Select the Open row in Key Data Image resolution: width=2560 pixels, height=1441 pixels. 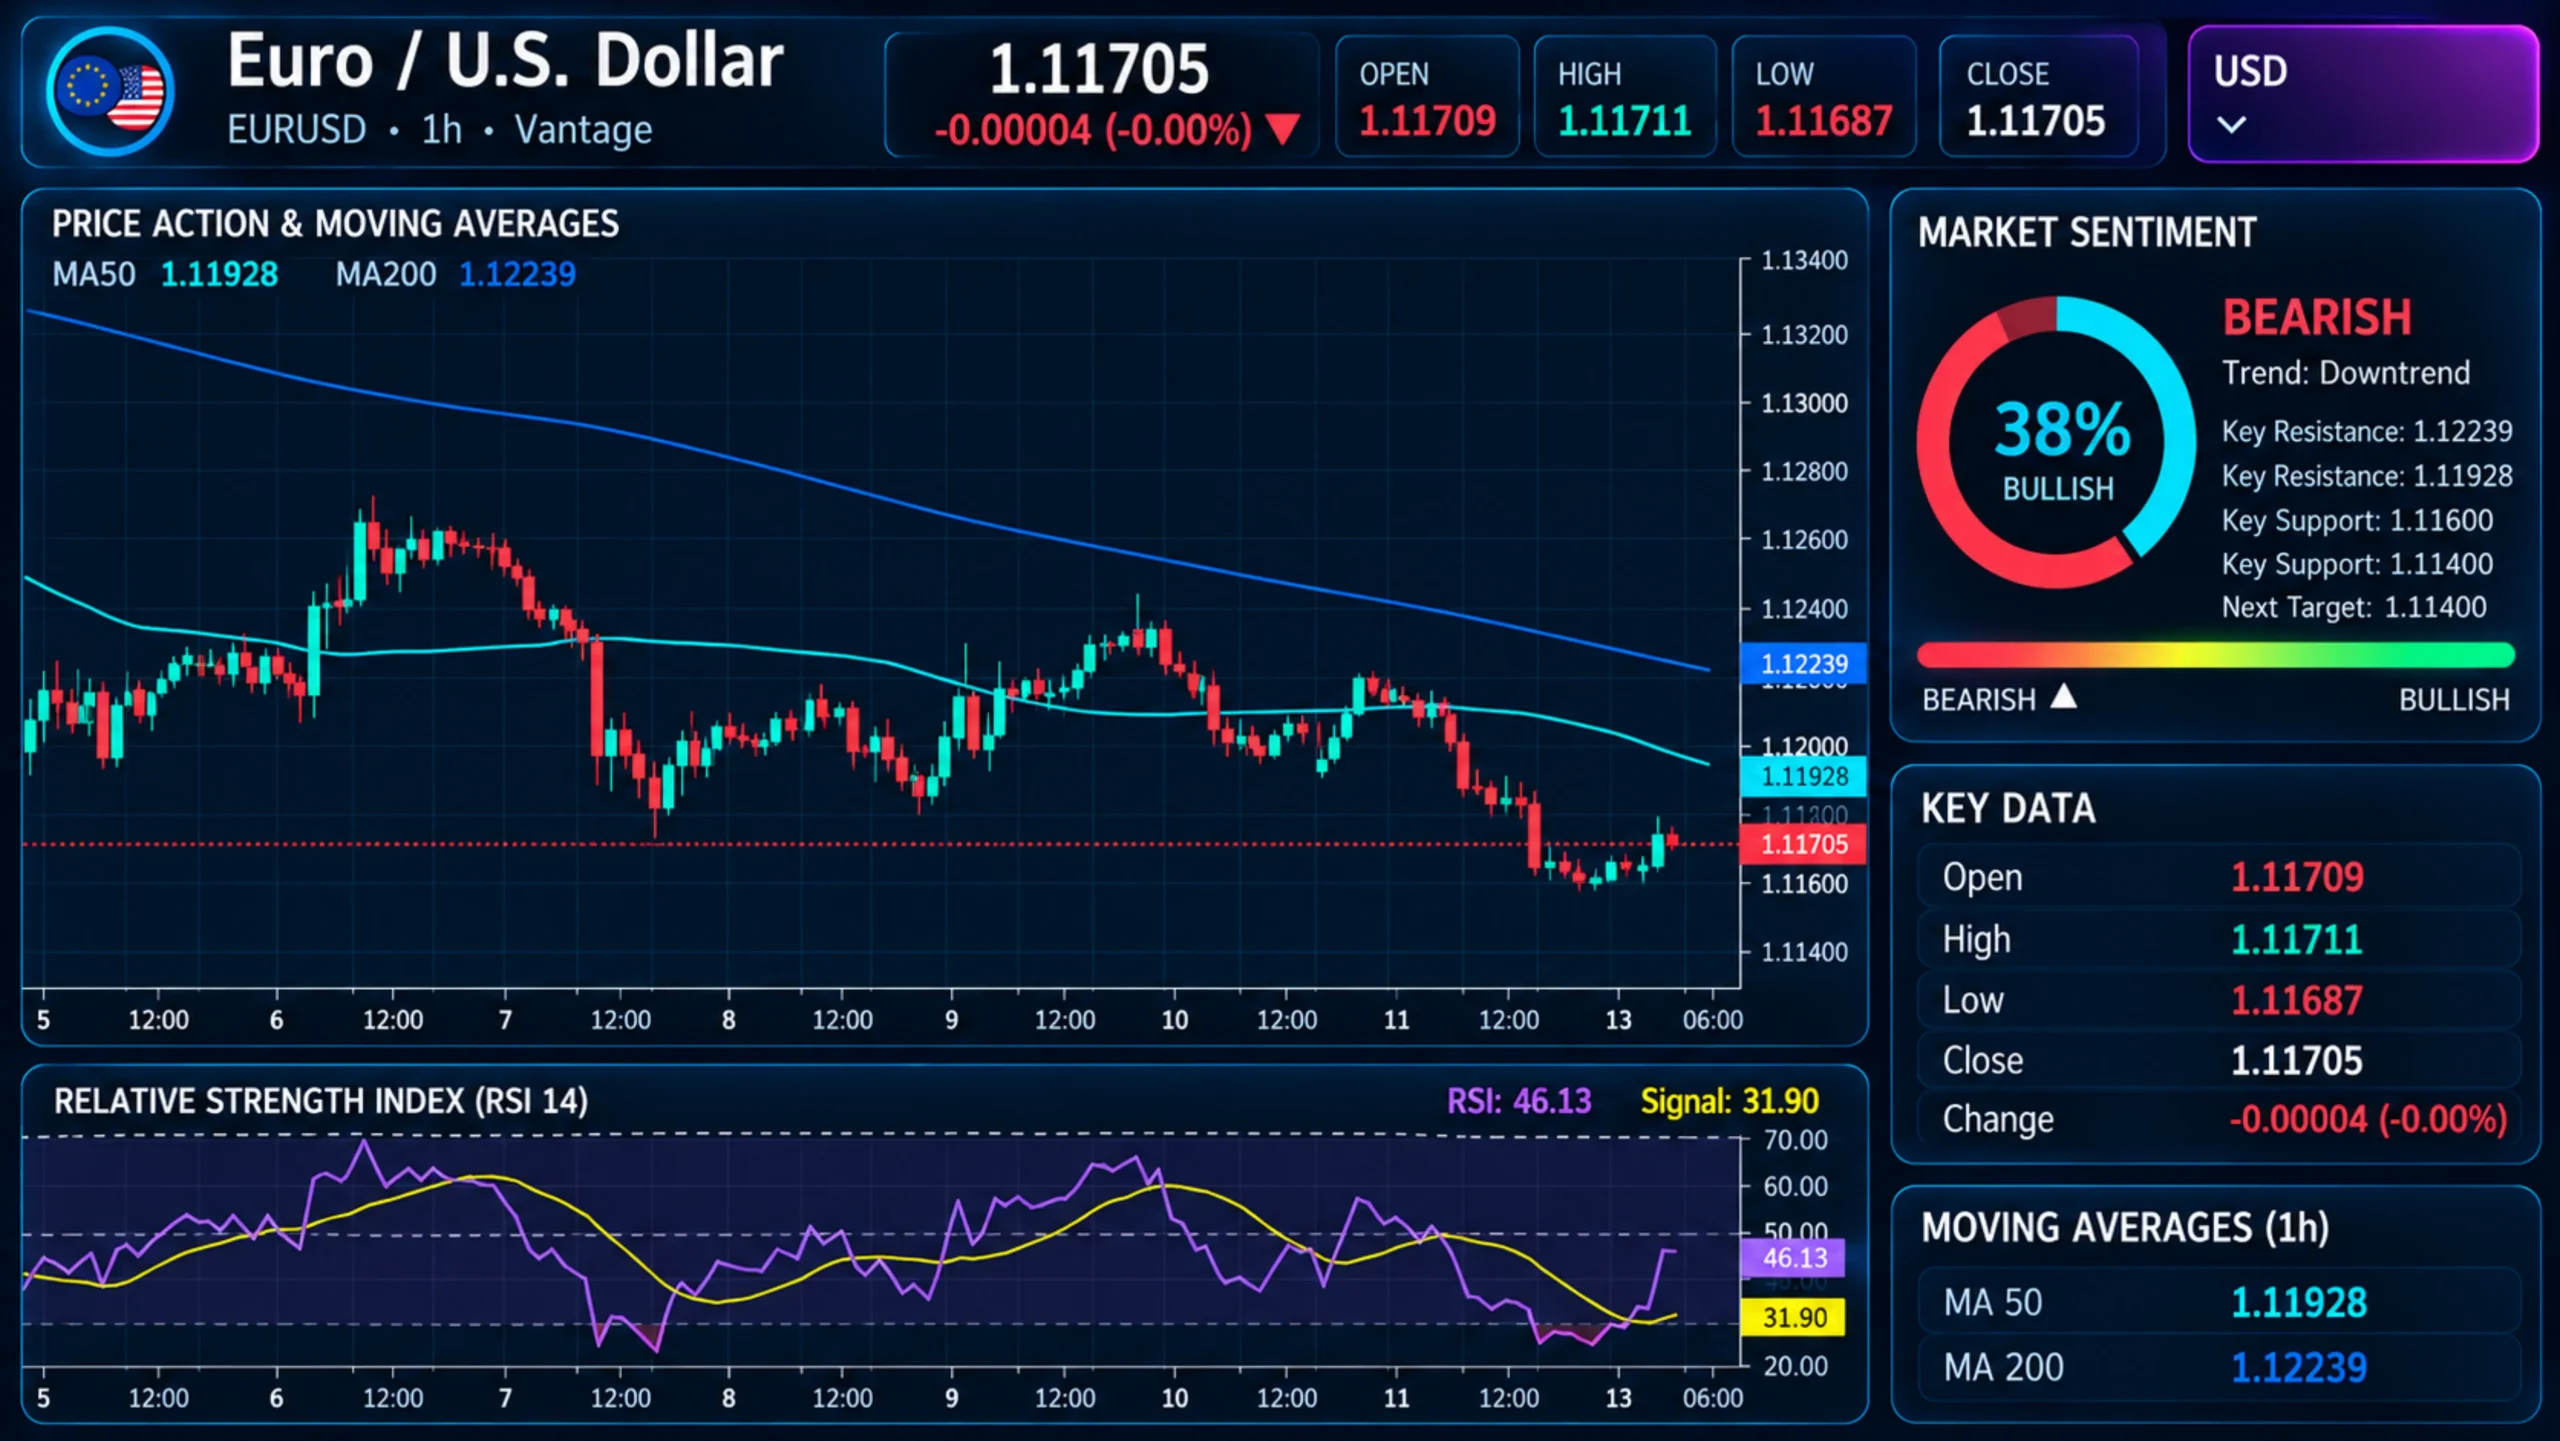(x=2218, y=877)
